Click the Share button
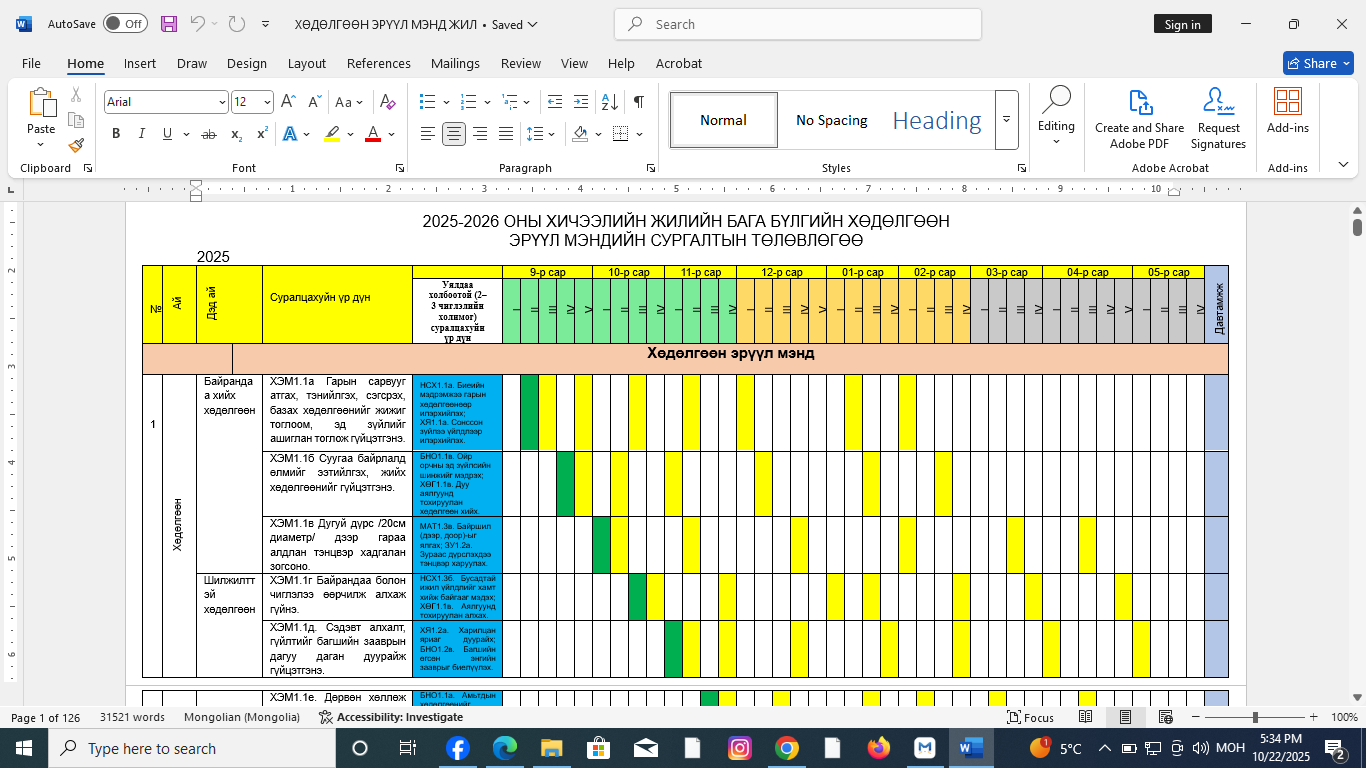The width and height of the screenshot is (1366, 768). 1317,63
